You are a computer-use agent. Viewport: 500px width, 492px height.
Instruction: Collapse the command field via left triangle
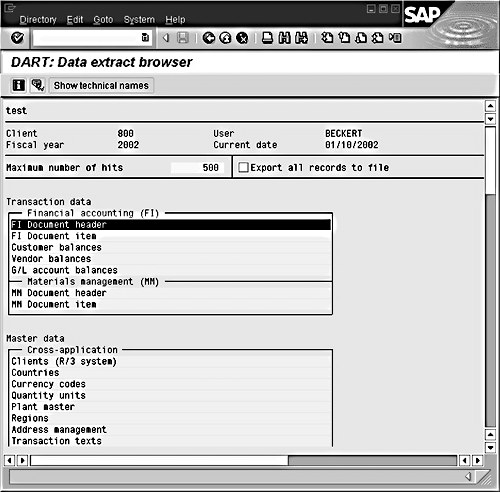click(166, 38)
